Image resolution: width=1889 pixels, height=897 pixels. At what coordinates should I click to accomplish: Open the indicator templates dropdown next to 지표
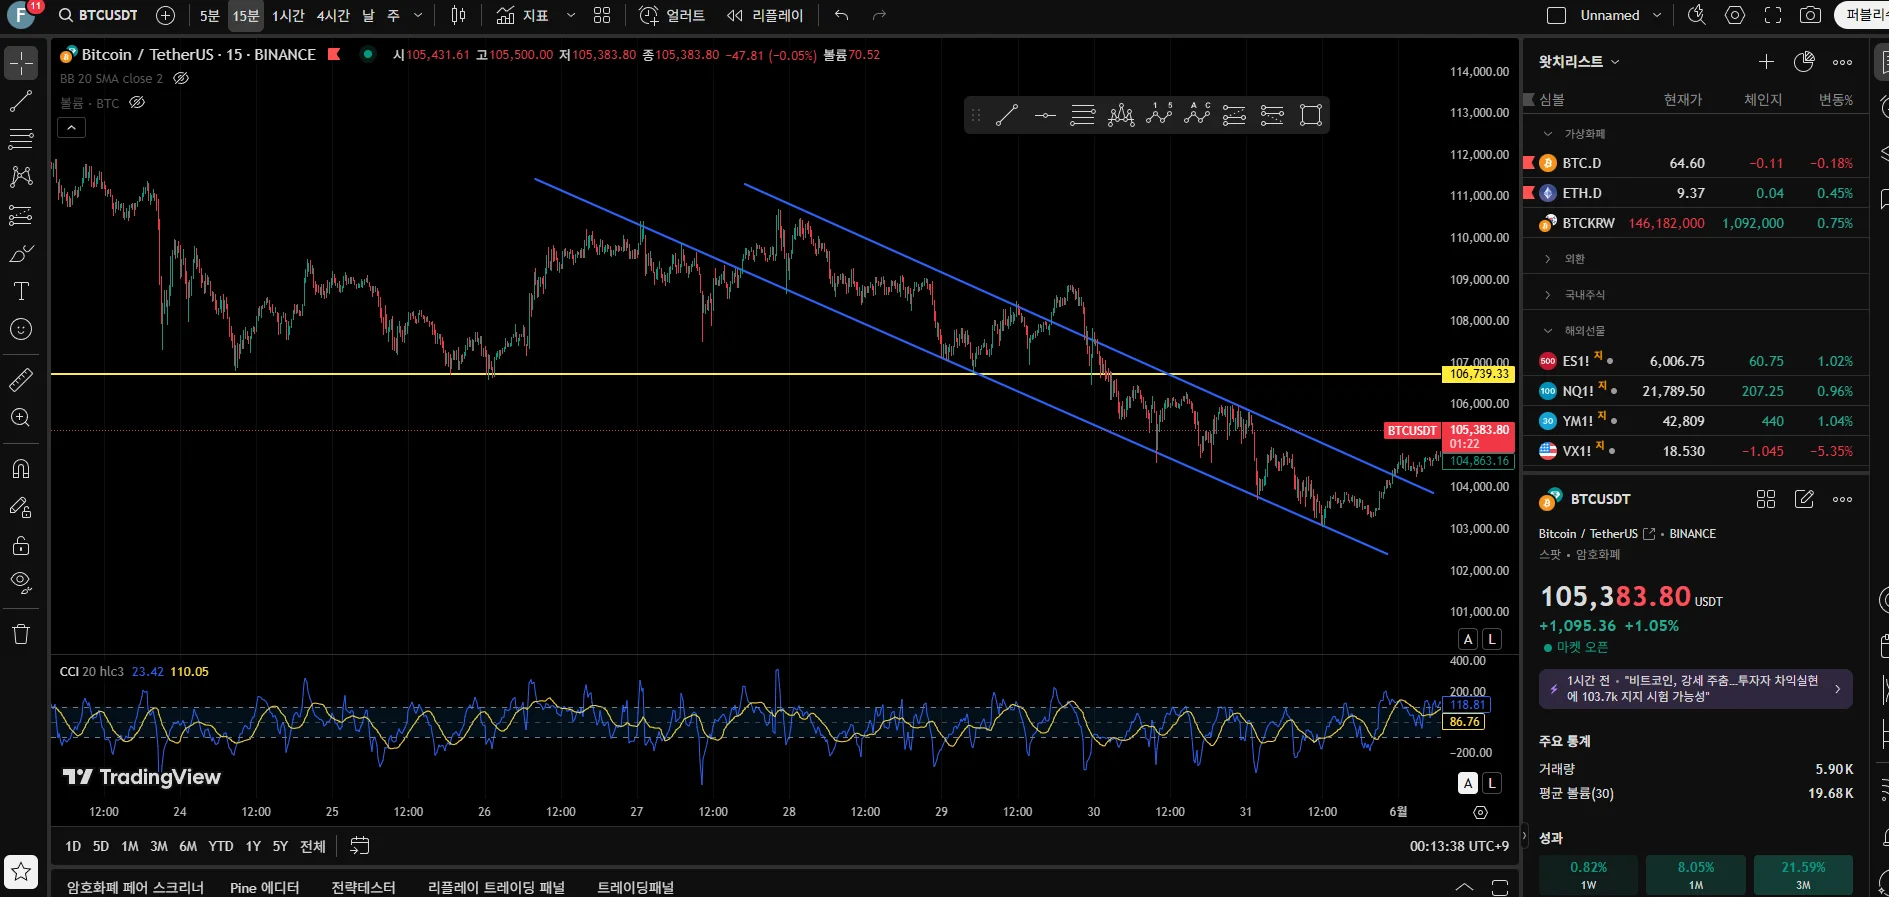tap(571, 16)
